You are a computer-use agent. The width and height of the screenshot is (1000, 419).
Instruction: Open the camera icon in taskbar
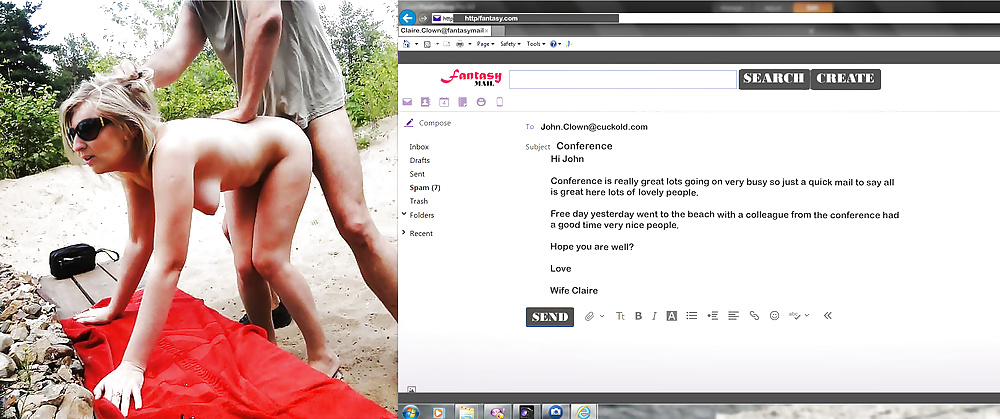(555, 412)
